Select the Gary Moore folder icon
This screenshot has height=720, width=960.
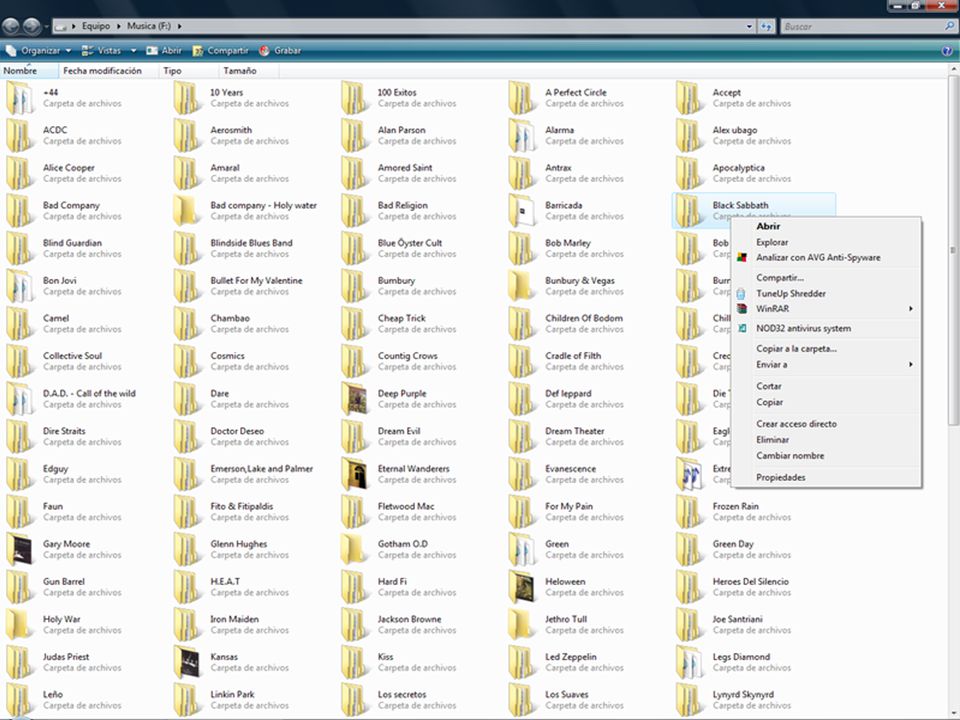pyautogui.click(x=20, y=550)
